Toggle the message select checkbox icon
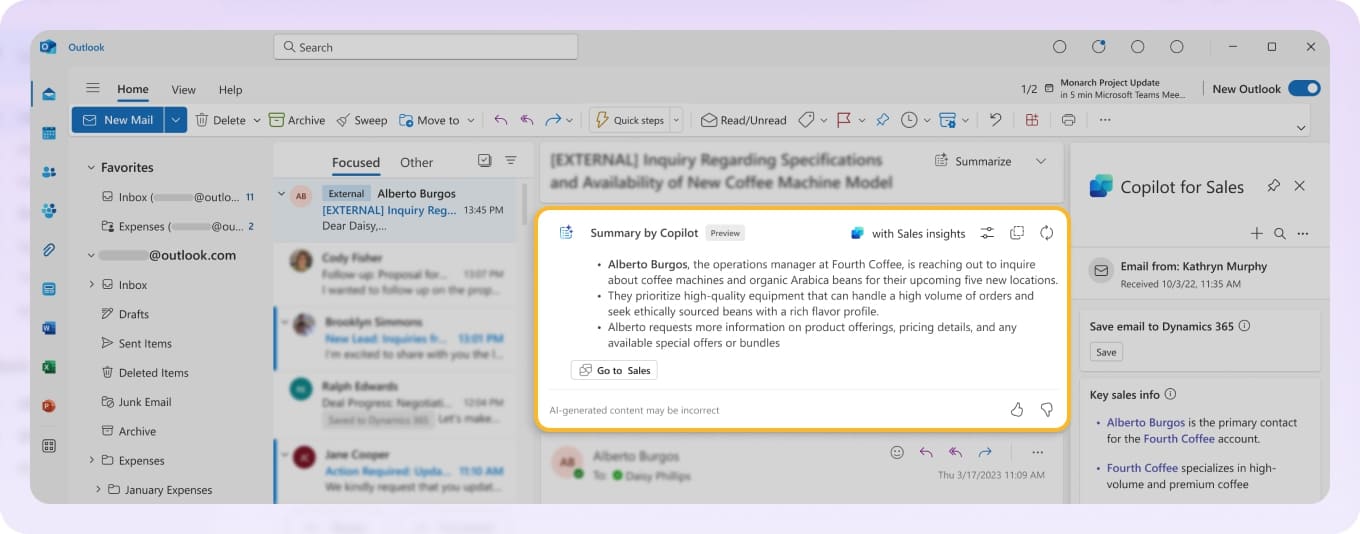The image size is (1360, 534). click(x=485, y=161)
